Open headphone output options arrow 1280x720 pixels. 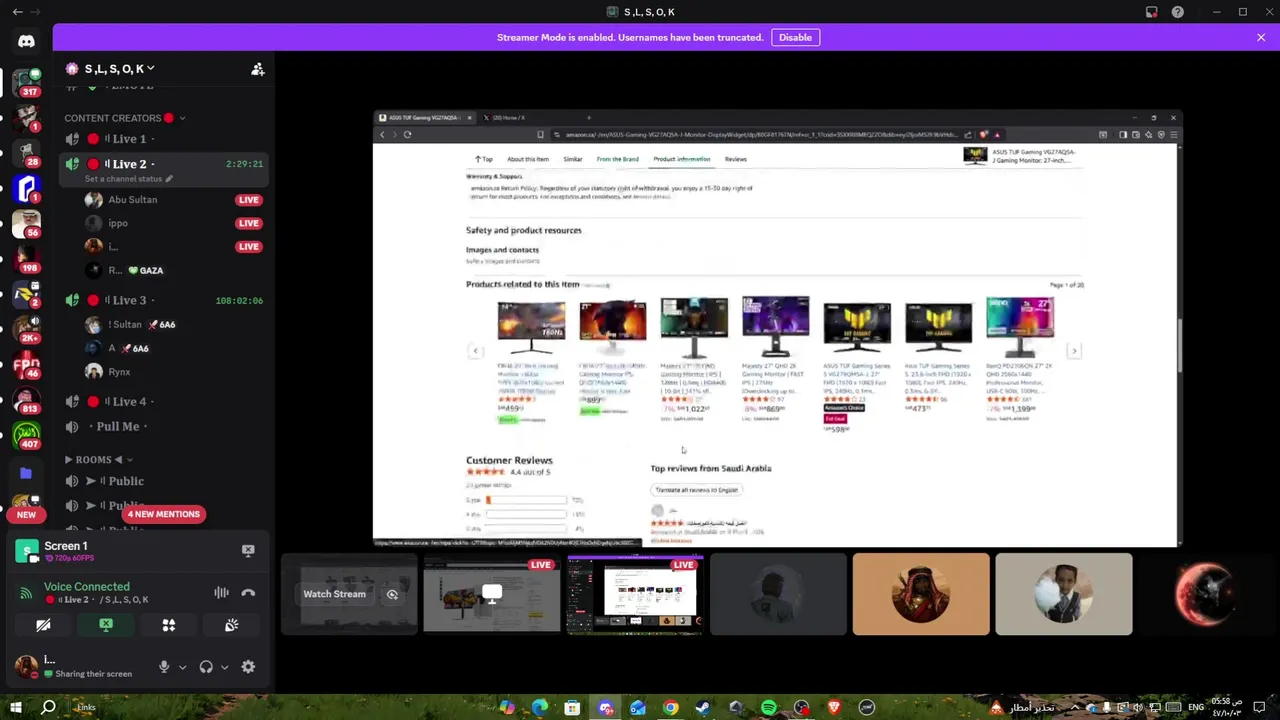click(x=224, y=667)
